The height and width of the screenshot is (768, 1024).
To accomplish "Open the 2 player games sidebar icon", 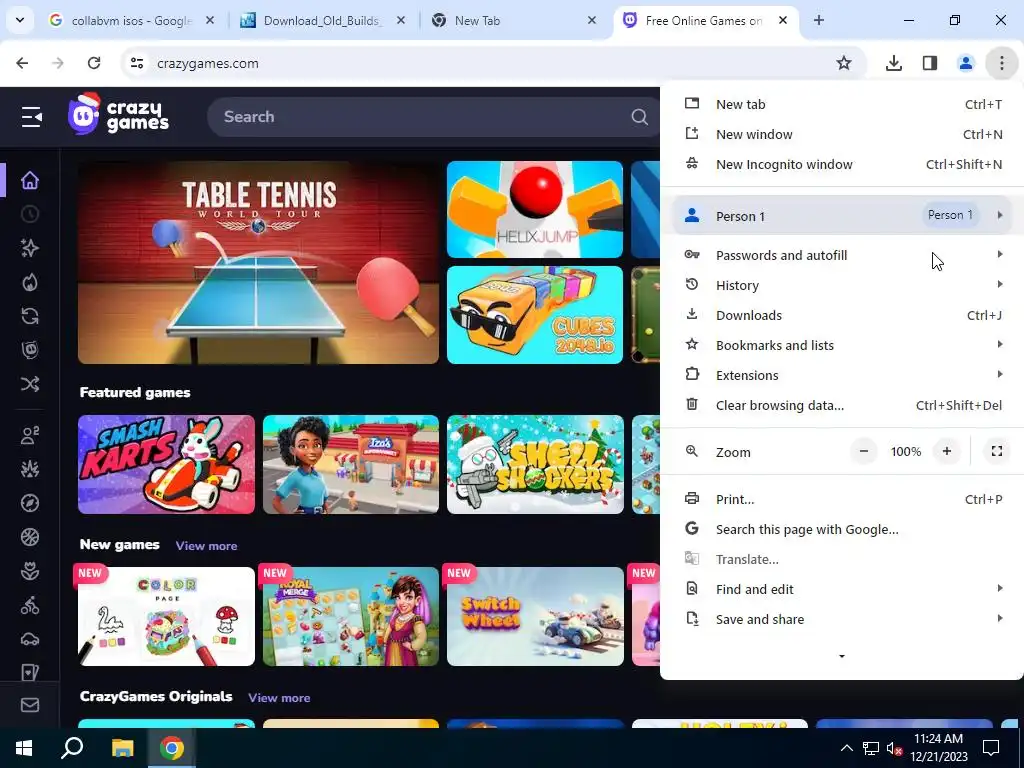I will tap(30, 435).
